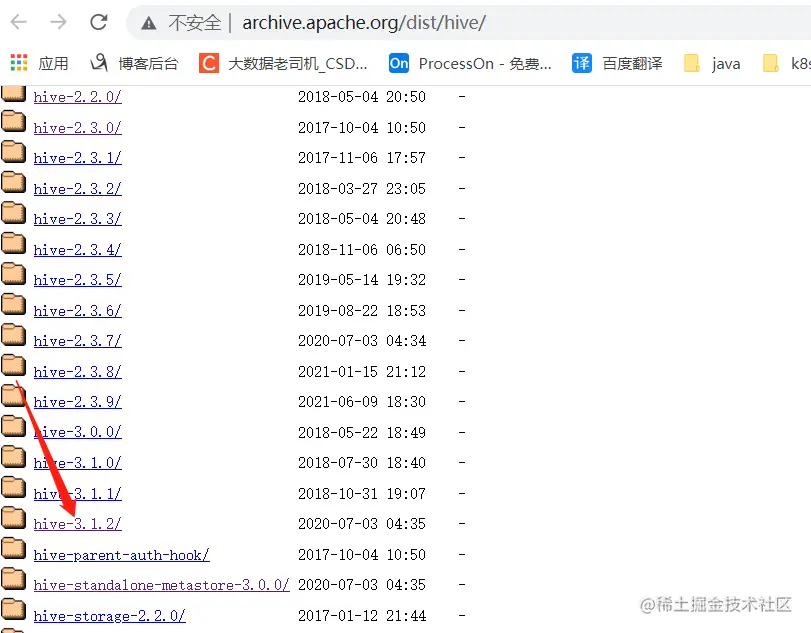Click the folder icon beside hive-3.1.2/

pyautogui.click(x=13, y=518)
